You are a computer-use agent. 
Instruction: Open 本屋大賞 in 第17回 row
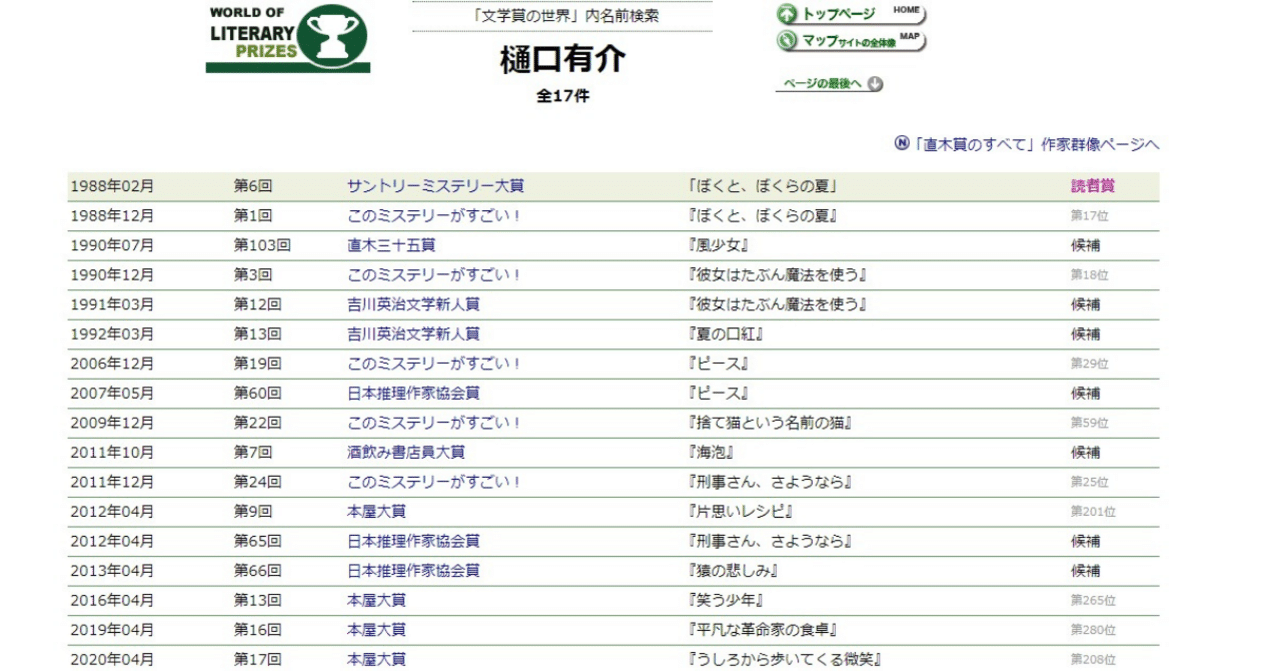tap(376, 659)
